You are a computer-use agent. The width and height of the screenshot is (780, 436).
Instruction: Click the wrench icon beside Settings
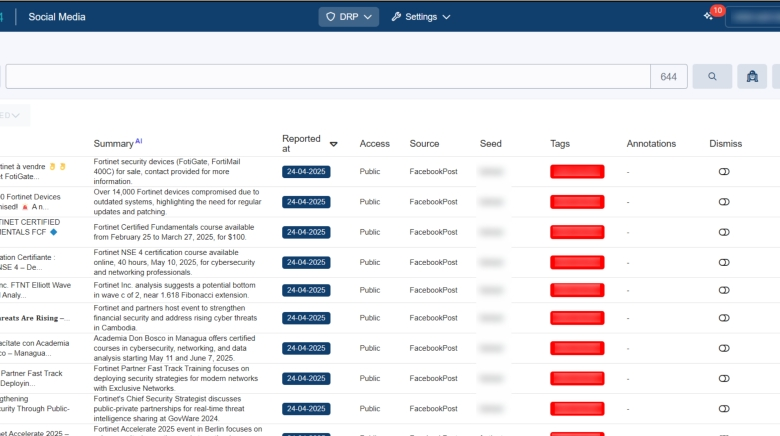coord(396,17)
